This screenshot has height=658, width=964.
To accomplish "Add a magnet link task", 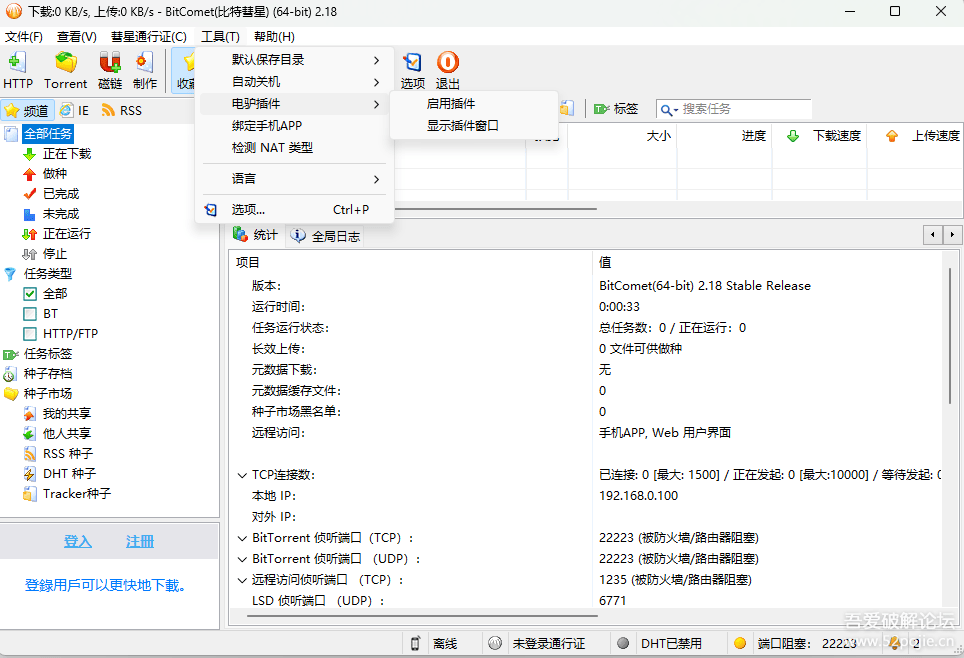I will [x=109, y=69].
